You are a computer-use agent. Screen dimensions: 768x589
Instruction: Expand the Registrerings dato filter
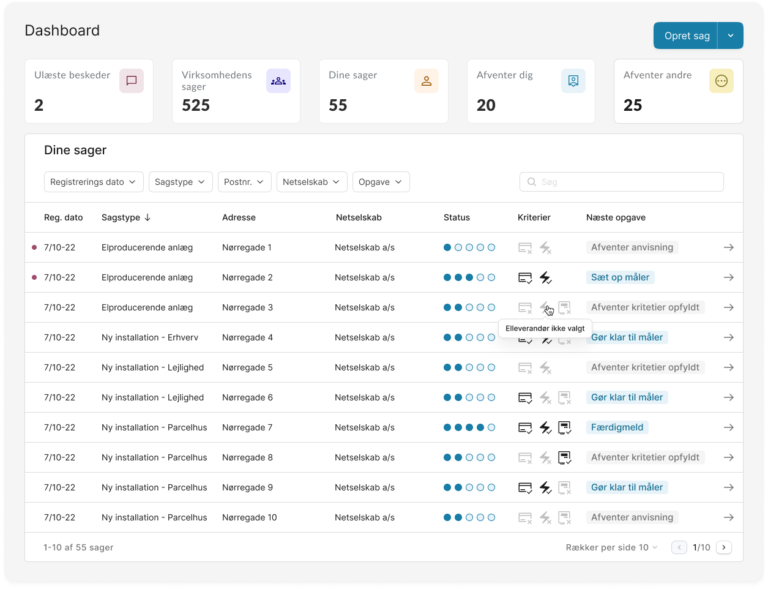94,182
